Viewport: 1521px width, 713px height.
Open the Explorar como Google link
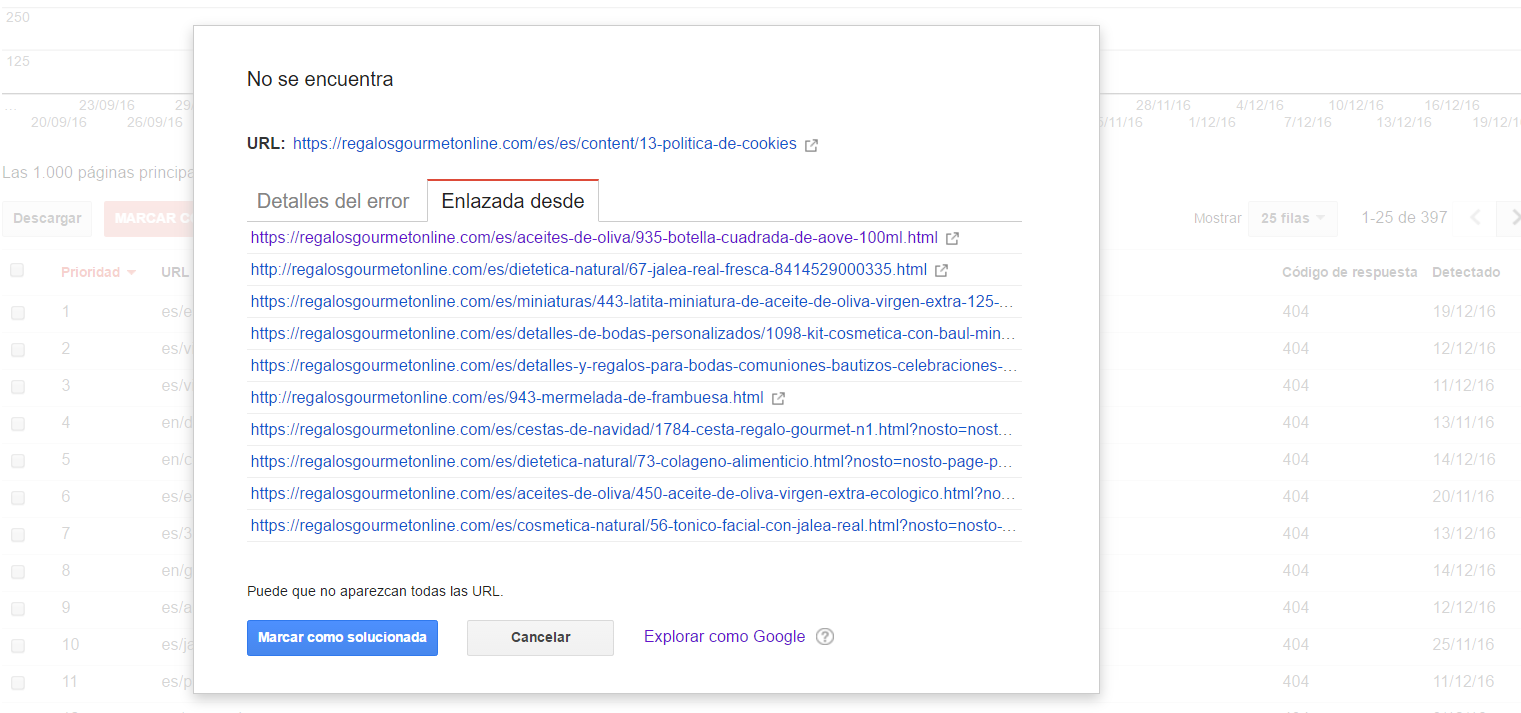pyautogui.click(x=724, y=637)
